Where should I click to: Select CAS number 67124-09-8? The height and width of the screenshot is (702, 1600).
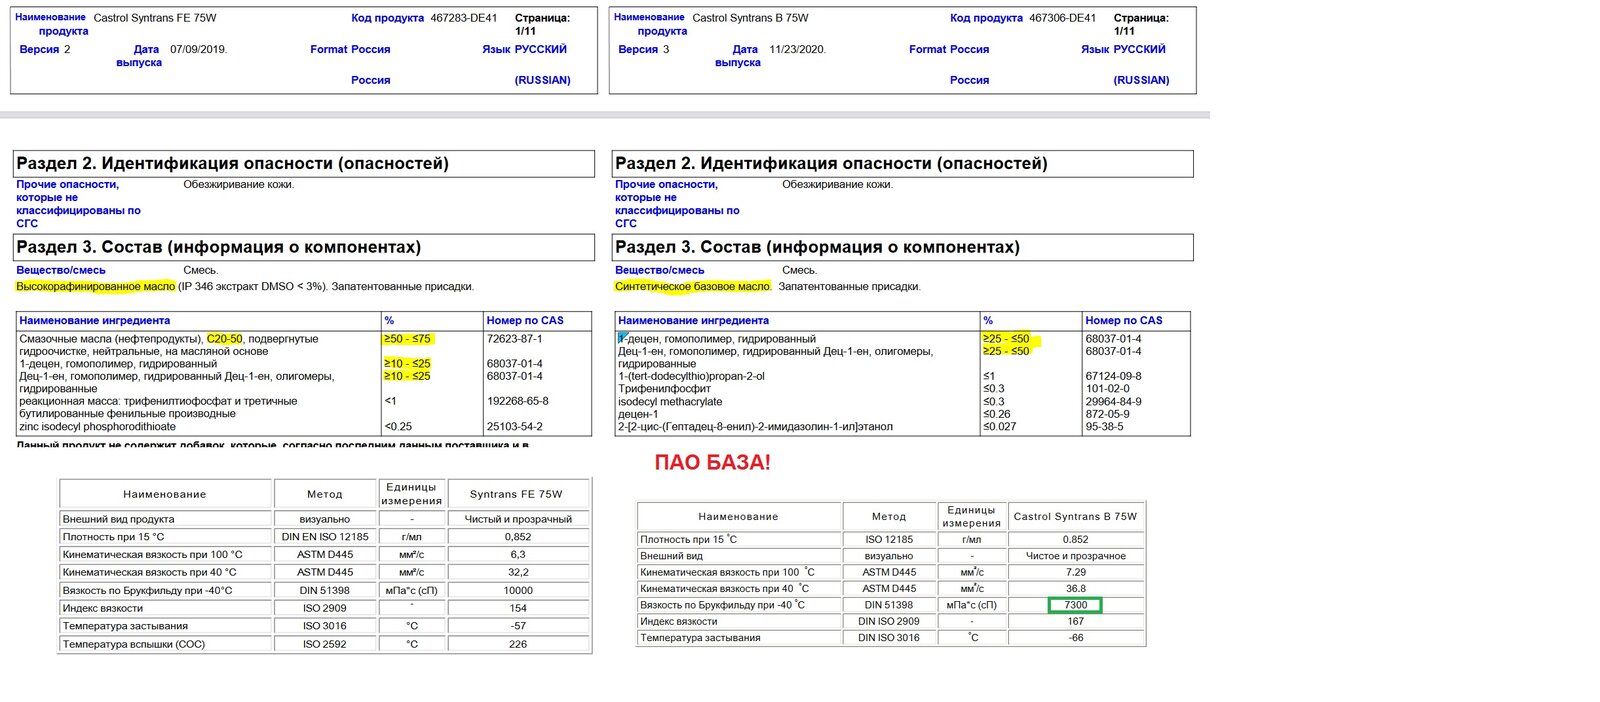click(1113, 376)
